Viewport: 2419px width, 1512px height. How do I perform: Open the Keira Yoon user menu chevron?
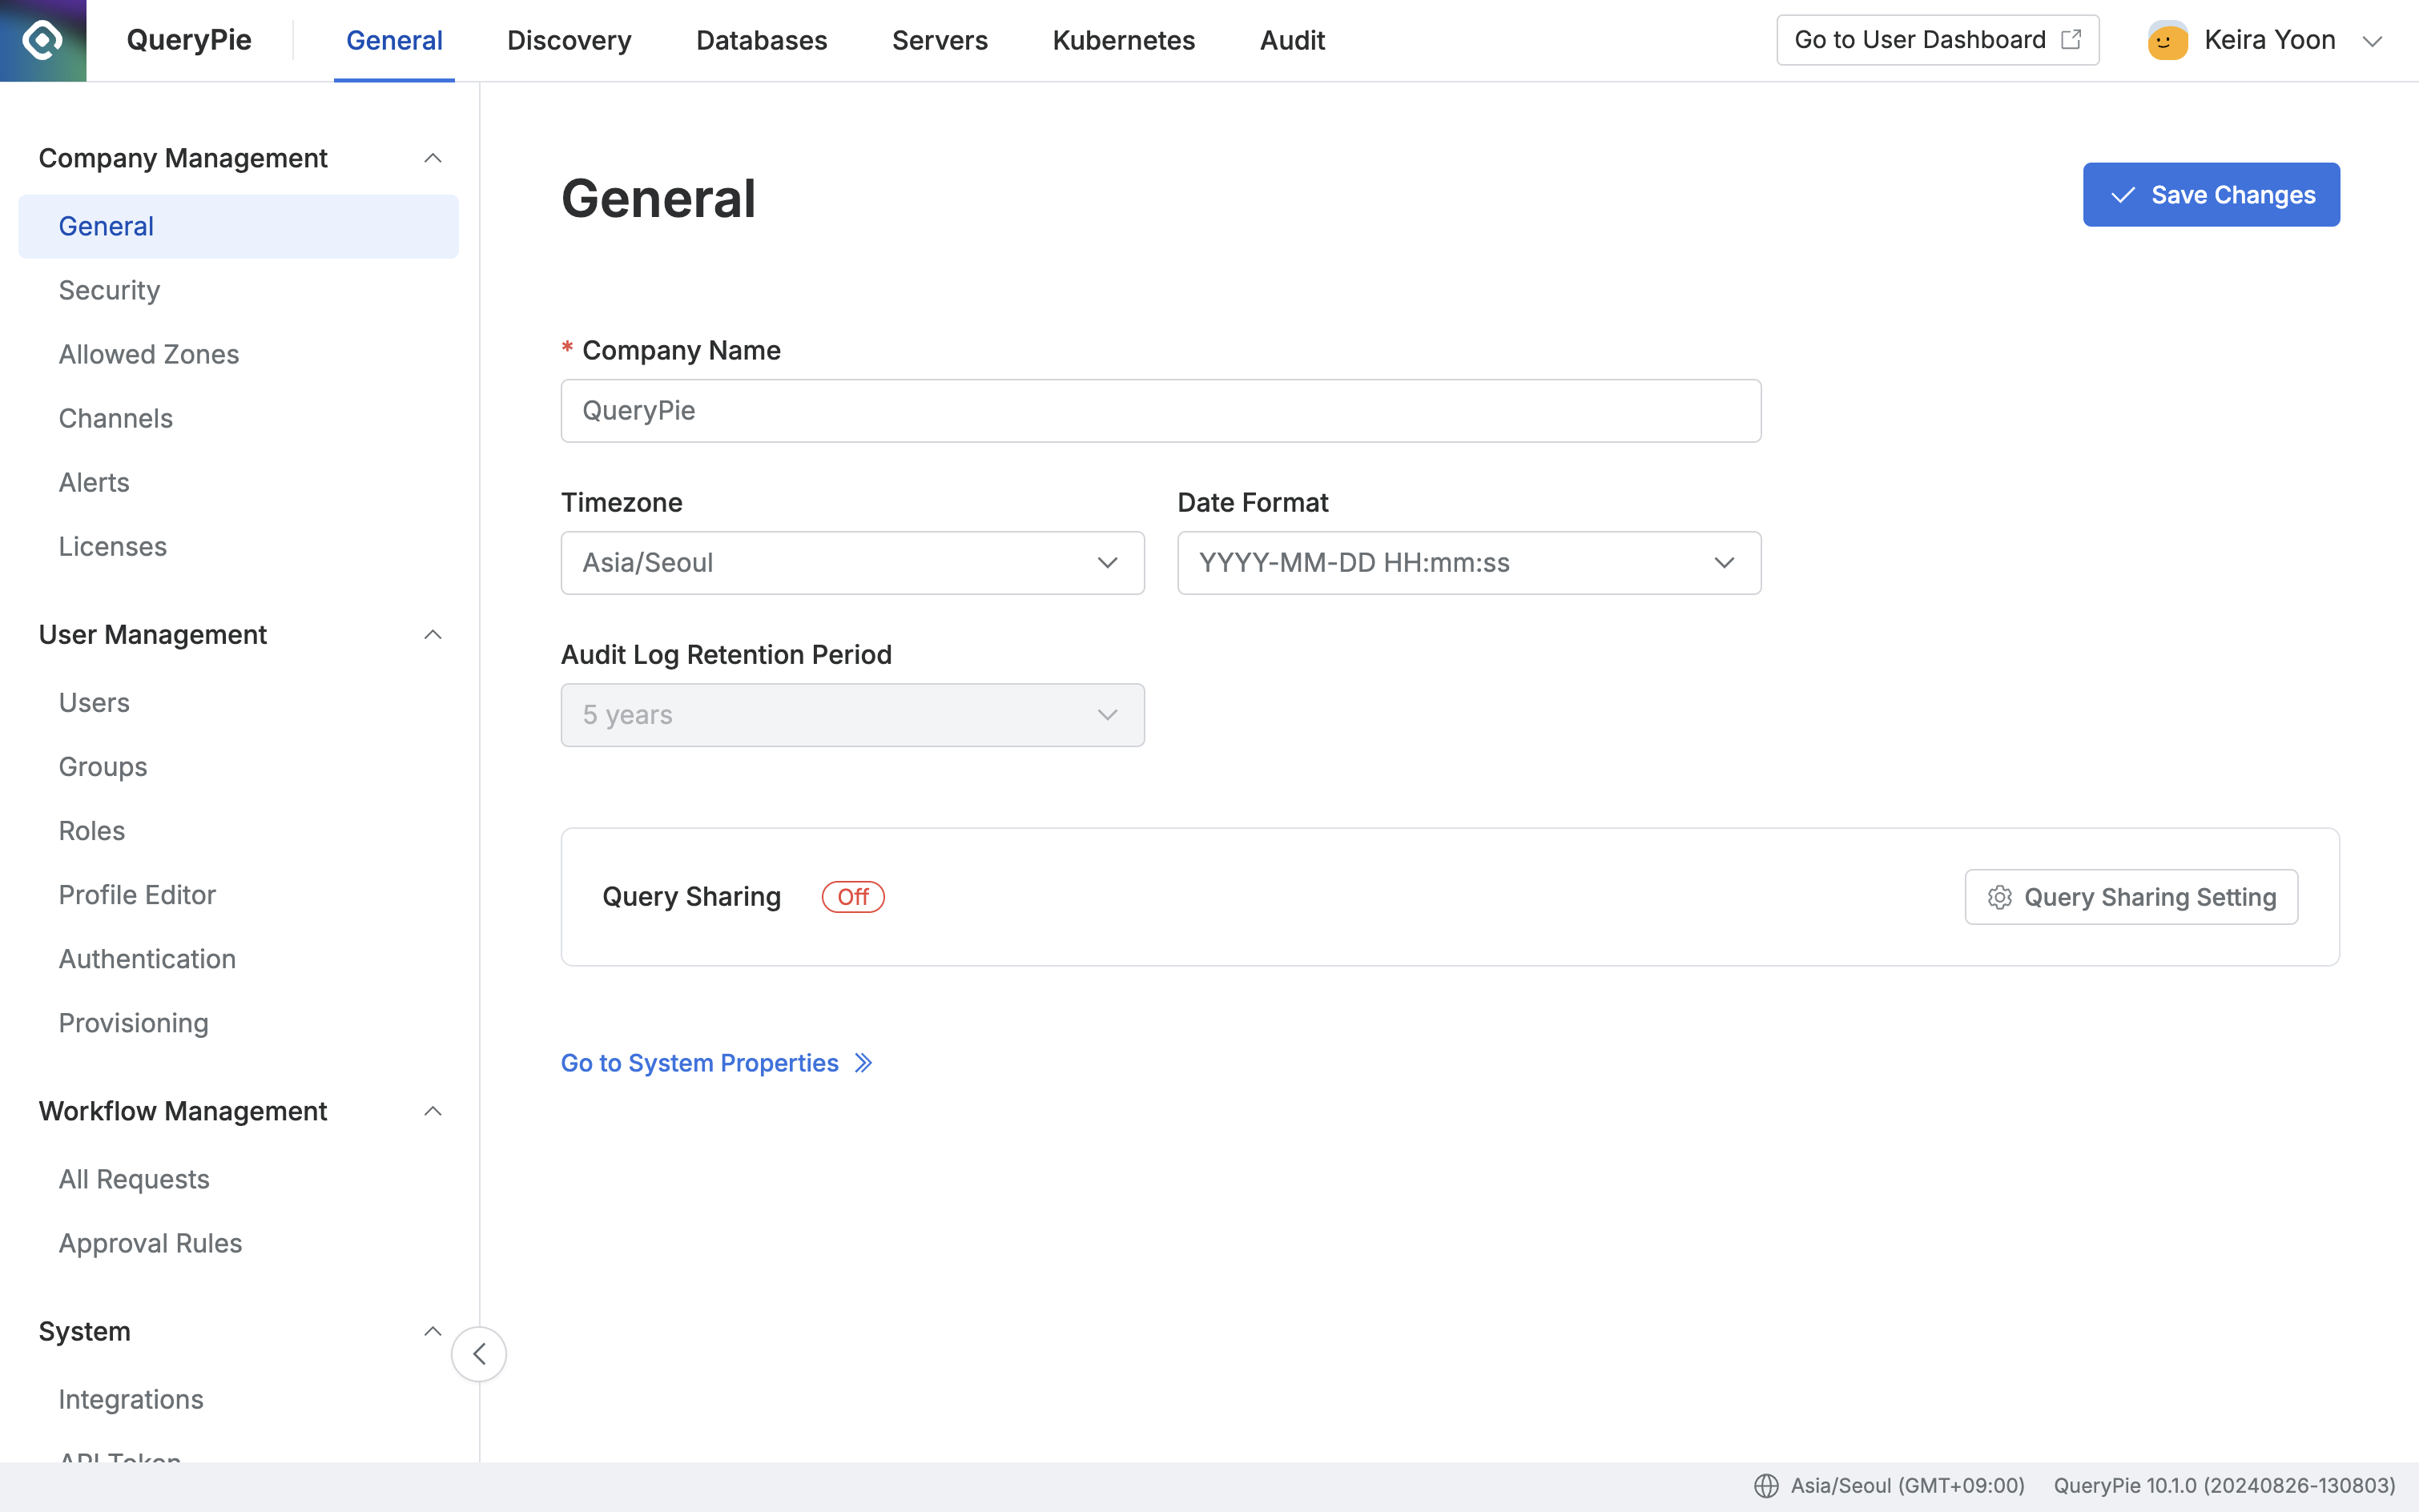pyautogui.click(x=2372, y=41)
